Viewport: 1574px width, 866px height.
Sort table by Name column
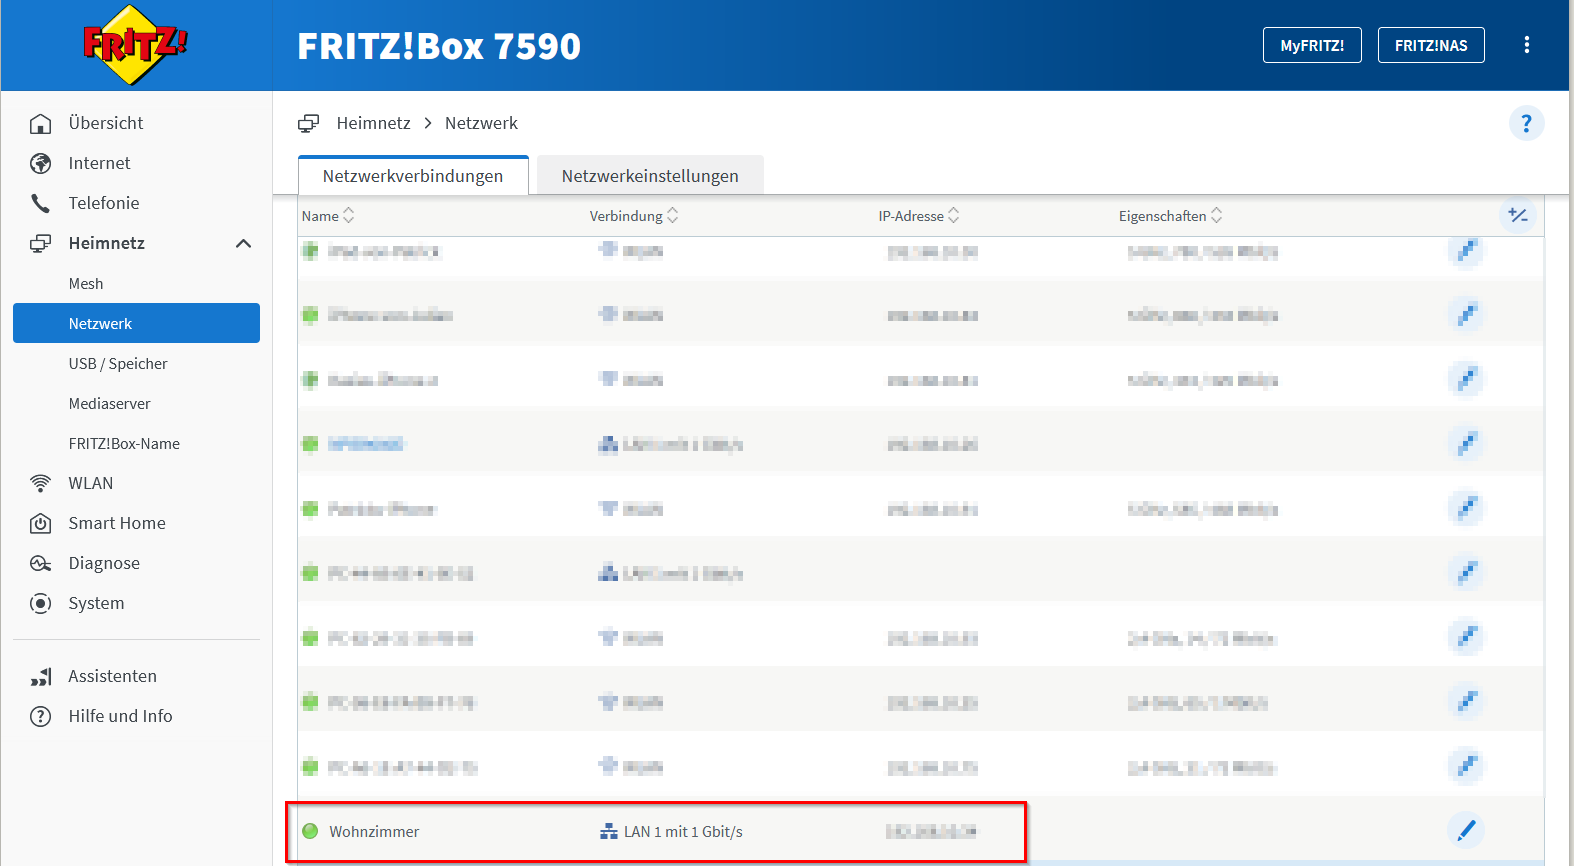328,216
